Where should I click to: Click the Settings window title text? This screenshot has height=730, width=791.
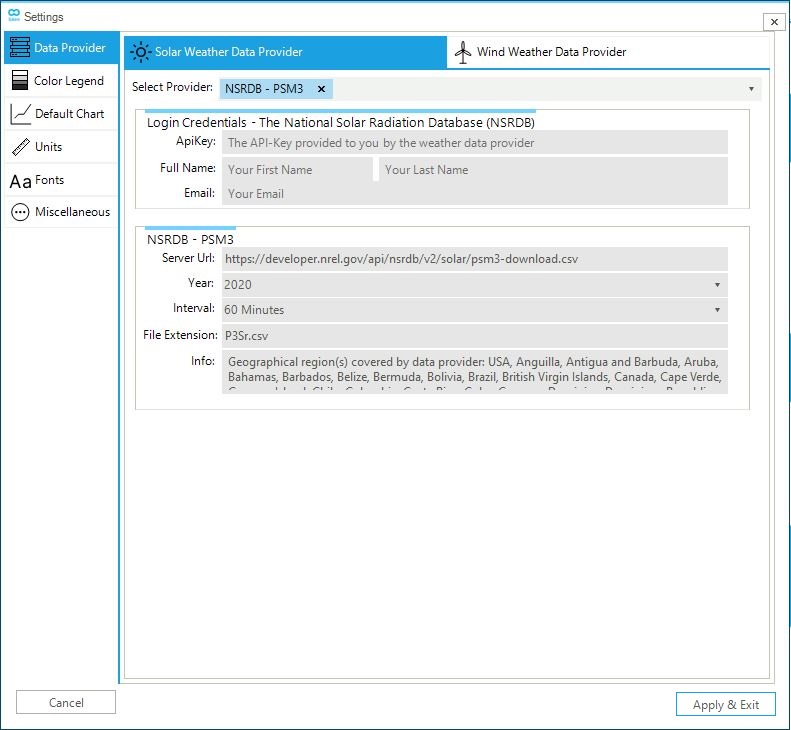point(44,17)
